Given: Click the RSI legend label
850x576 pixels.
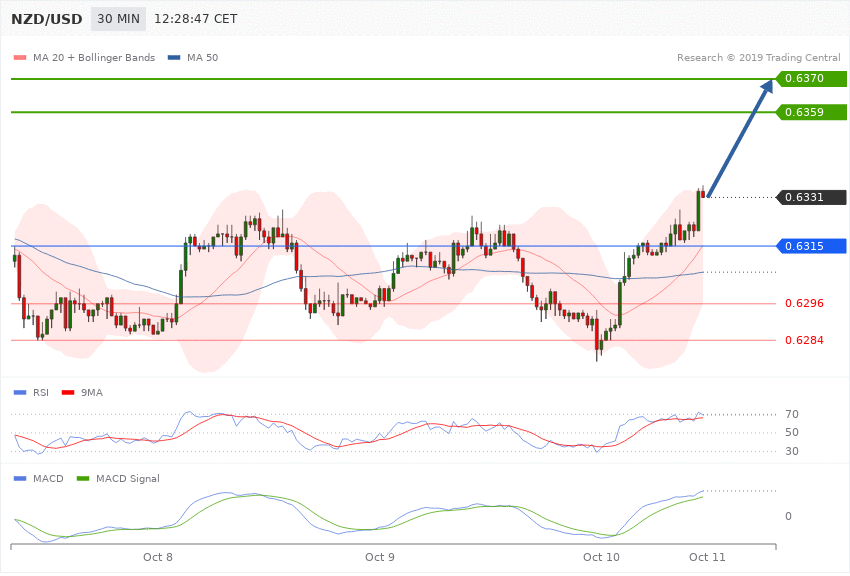Looking at the screenshot, I should click(x=41, y=392).
